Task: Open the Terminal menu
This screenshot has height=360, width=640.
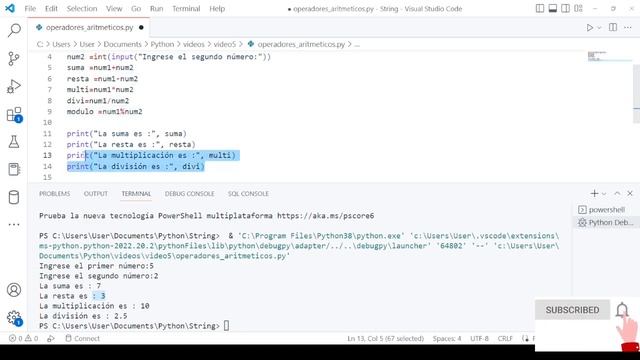Action: pos(186,9)
